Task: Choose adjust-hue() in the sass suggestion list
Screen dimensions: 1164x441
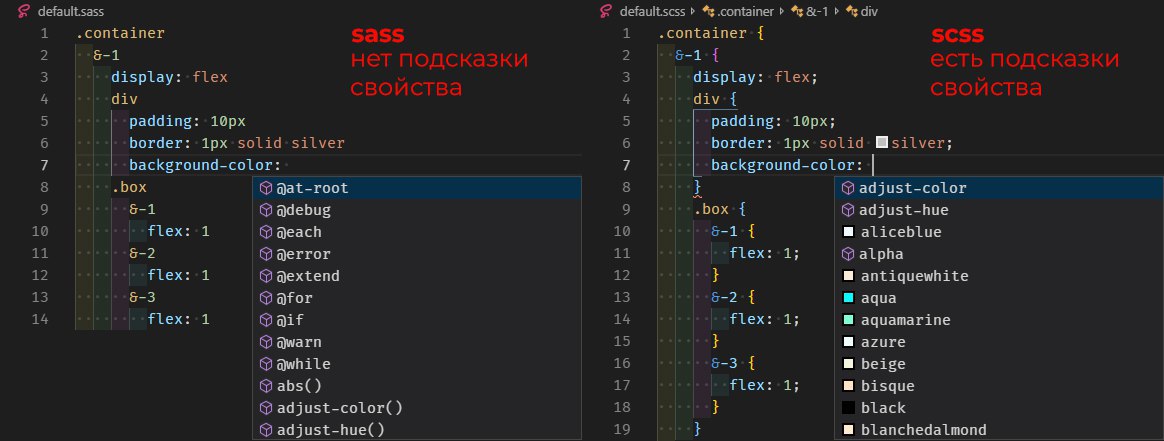Action: pyautogui.click(x=416, y=430)
